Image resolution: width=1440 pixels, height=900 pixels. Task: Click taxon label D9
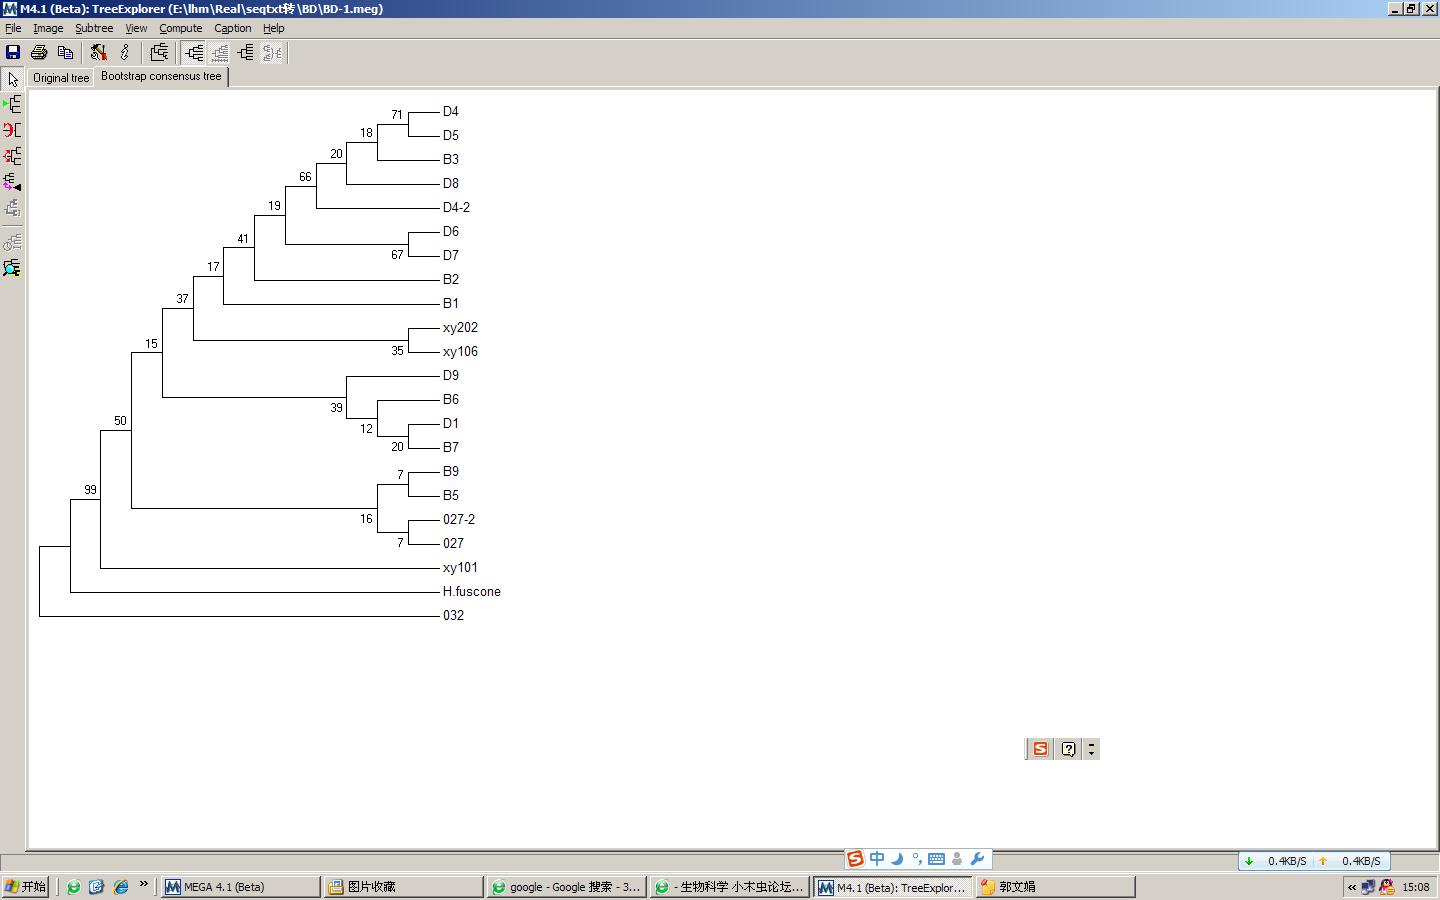(451, 376)
